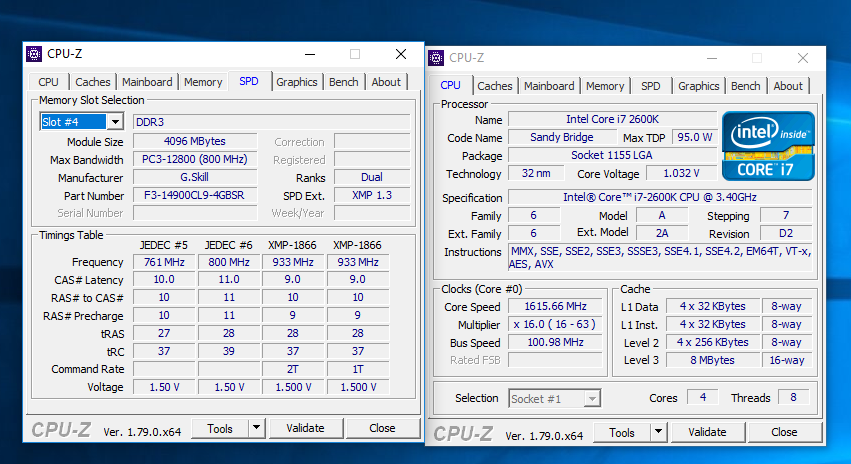Open Mainboard tab in right window
Screen dimensions: 851x464
(x=549, y=86)
